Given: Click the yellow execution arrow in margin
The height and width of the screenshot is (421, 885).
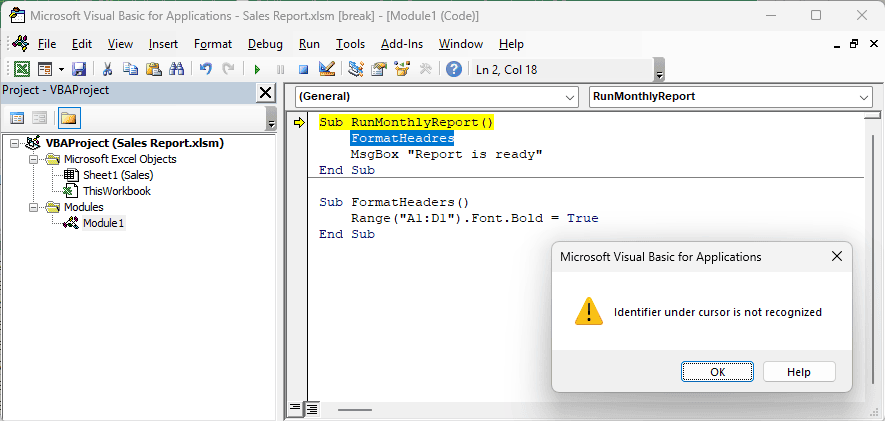Looking at the screenshot, I should point(299,122).
